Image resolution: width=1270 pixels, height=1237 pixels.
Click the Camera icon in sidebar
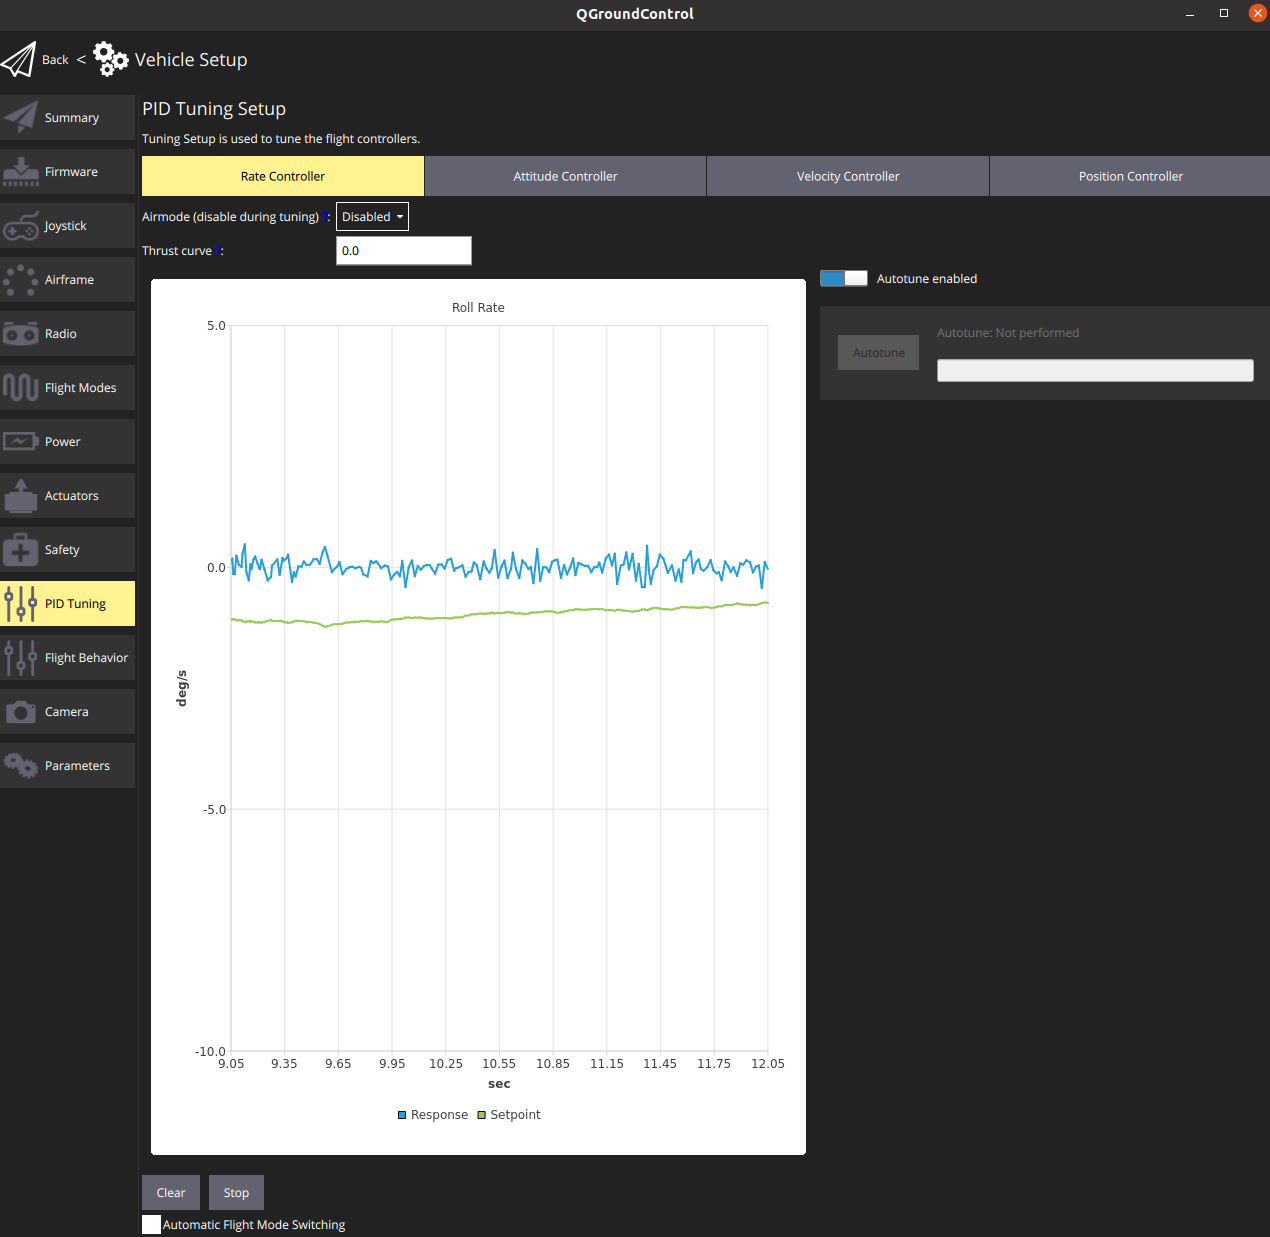(20, 711)
